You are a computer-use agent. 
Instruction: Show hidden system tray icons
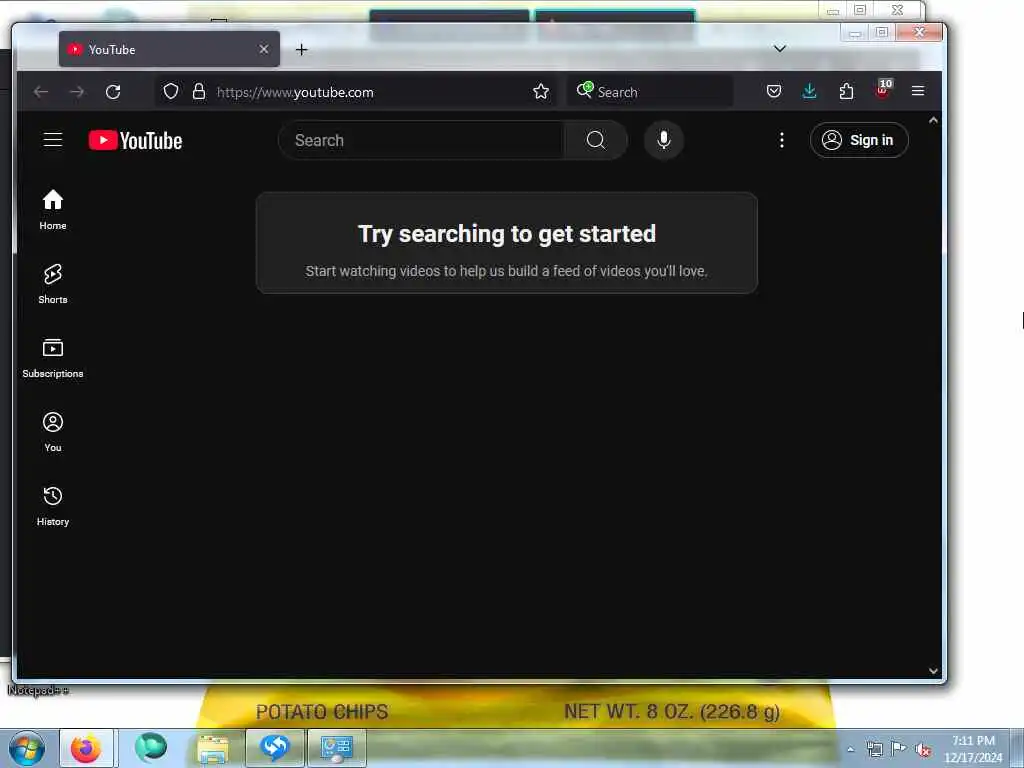tap(850, 749)
